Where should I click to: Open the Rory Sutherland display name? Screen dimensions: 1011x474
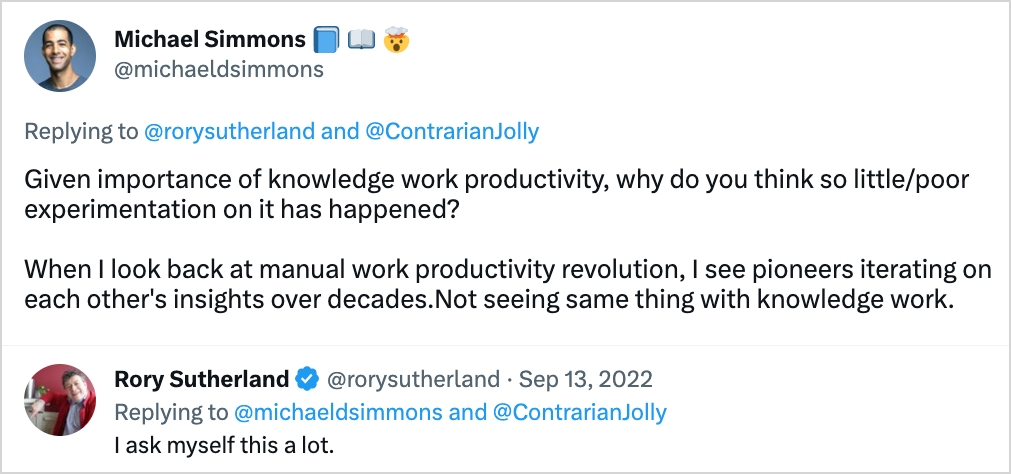(201, 379)
